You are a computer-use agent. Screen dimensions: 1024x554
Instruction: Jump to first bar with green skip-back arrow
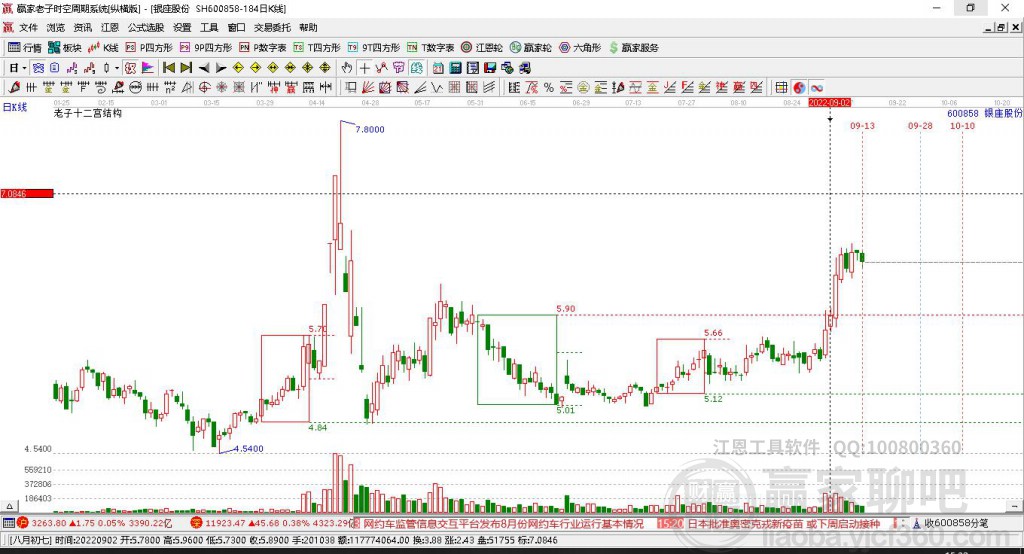[x=168, y=68]
